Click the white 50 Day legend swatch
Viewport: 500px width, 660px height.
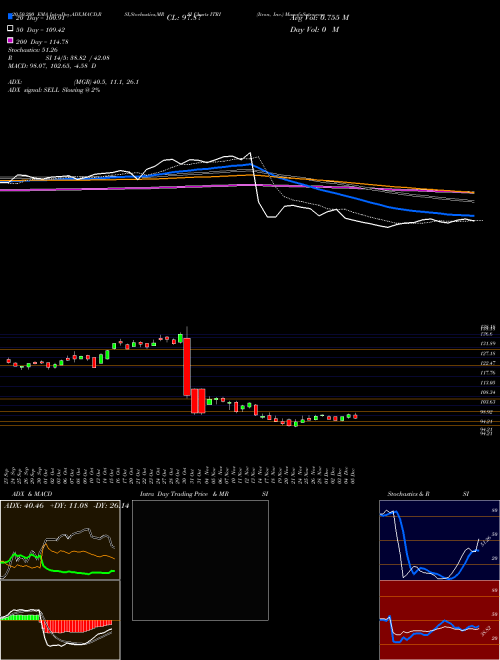[10, 29]
